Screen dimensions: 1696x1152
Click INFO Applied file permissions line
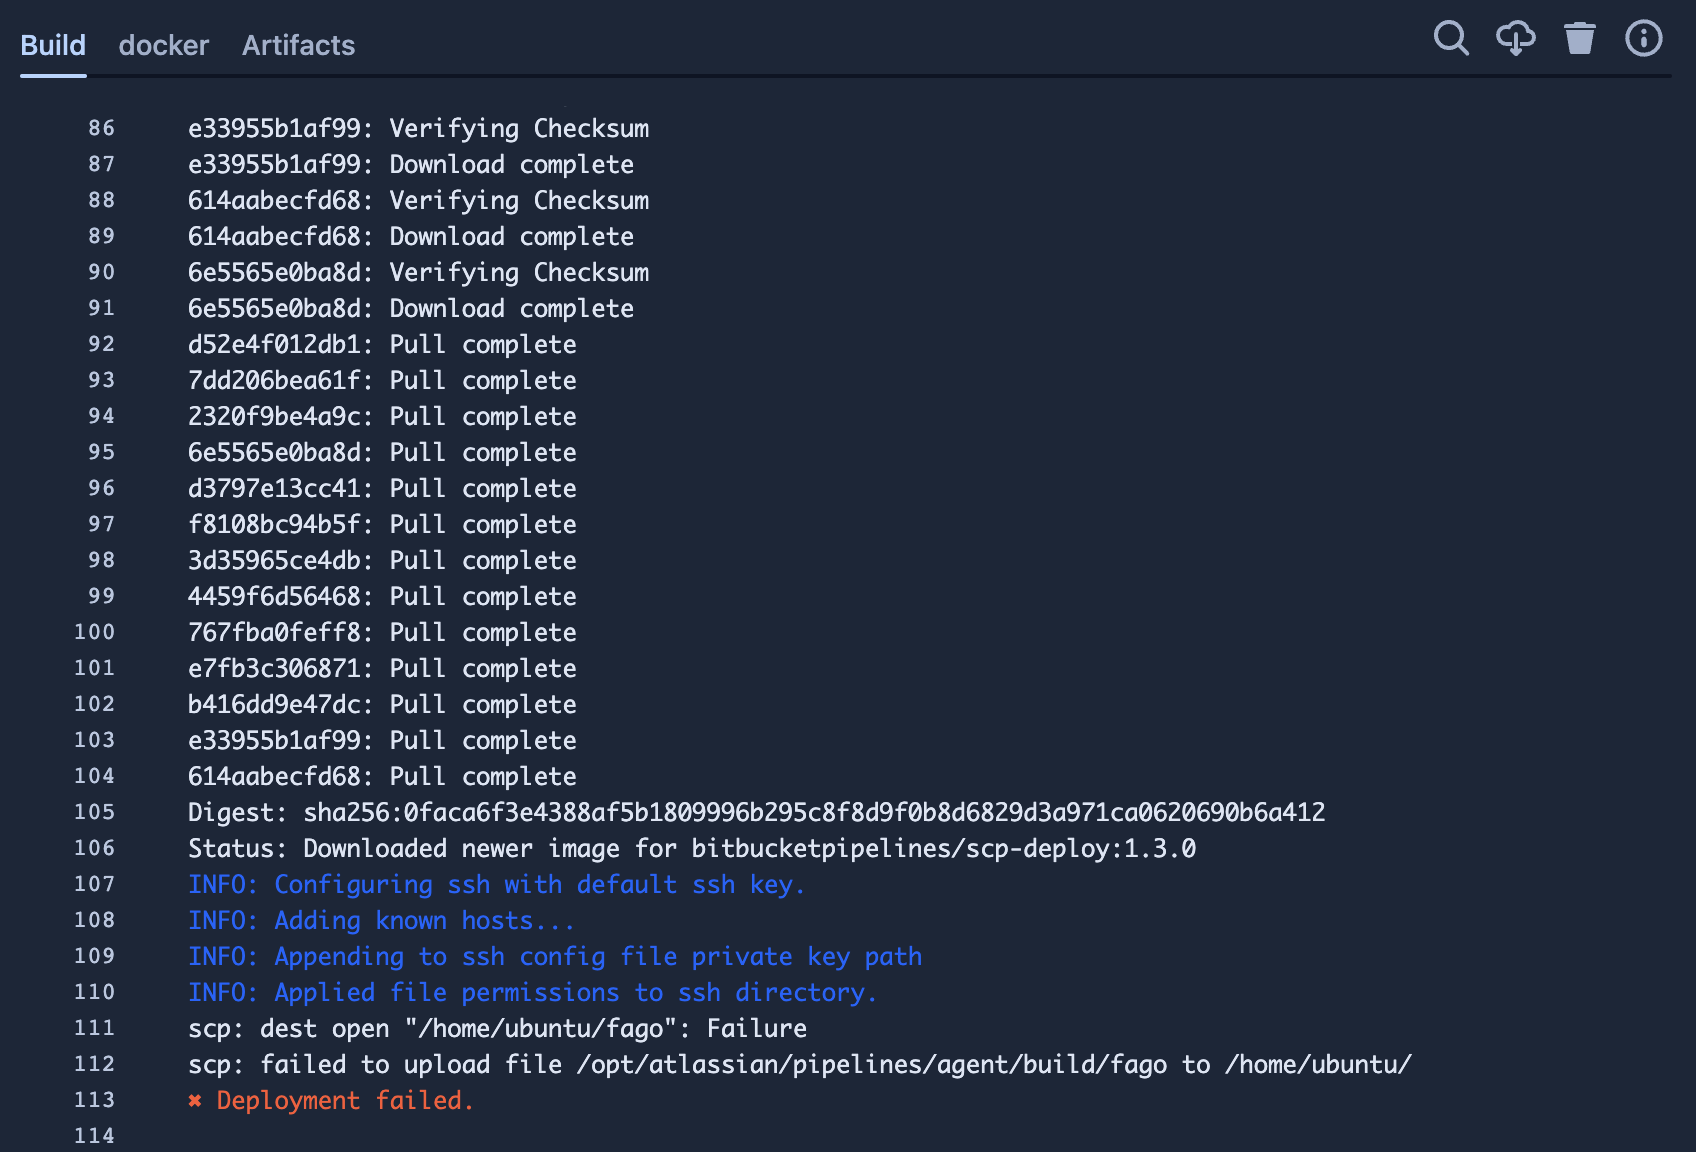pyautogui.click(x=532, y=992)
